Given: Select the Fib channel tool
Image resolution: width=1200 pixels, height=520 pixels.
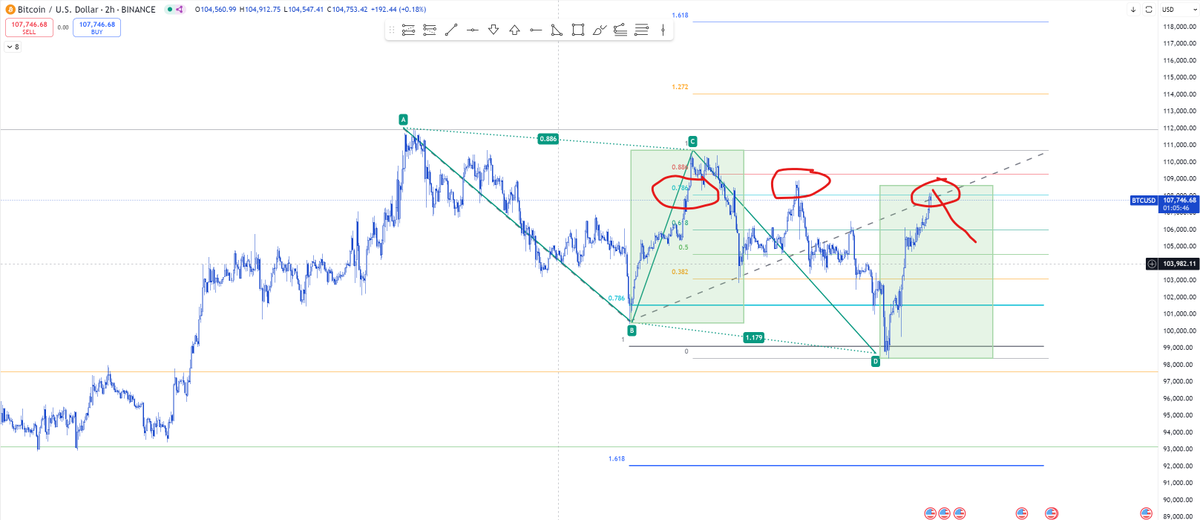Looking at the screenshot, I should (620, 30).
